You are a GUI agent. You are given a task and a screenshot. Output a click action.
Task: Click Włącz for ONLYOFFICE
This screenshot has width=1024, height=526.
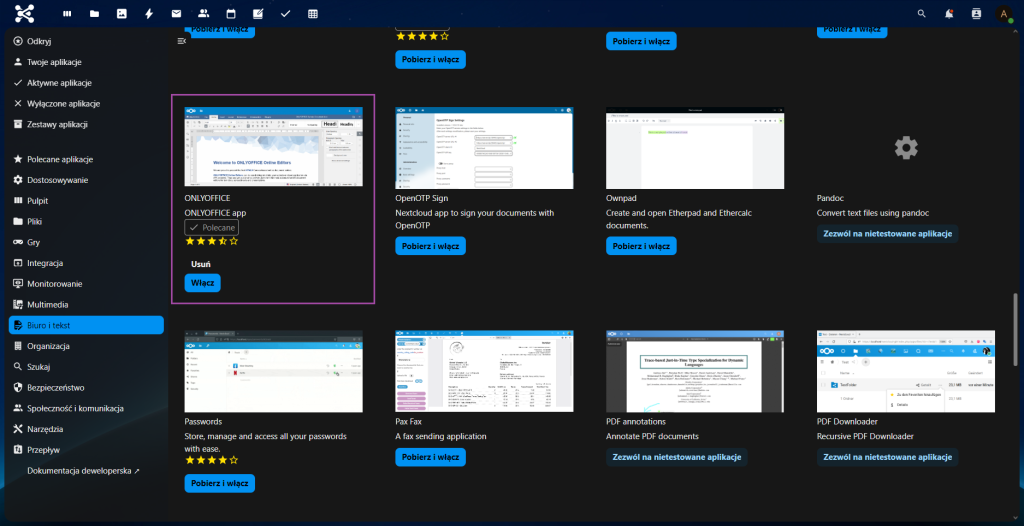coord(202,283)
